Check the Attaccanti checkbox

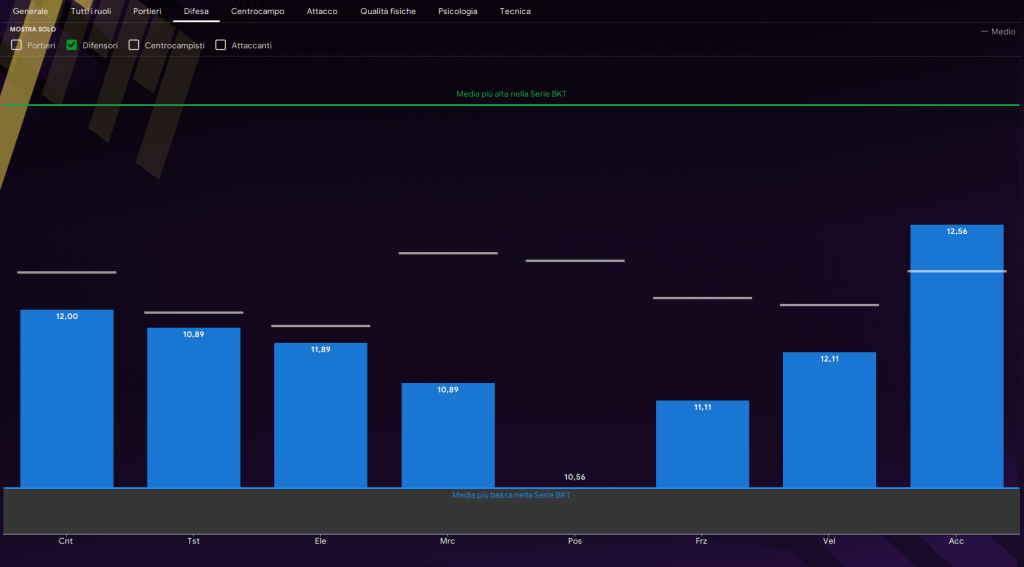[221, 45]
